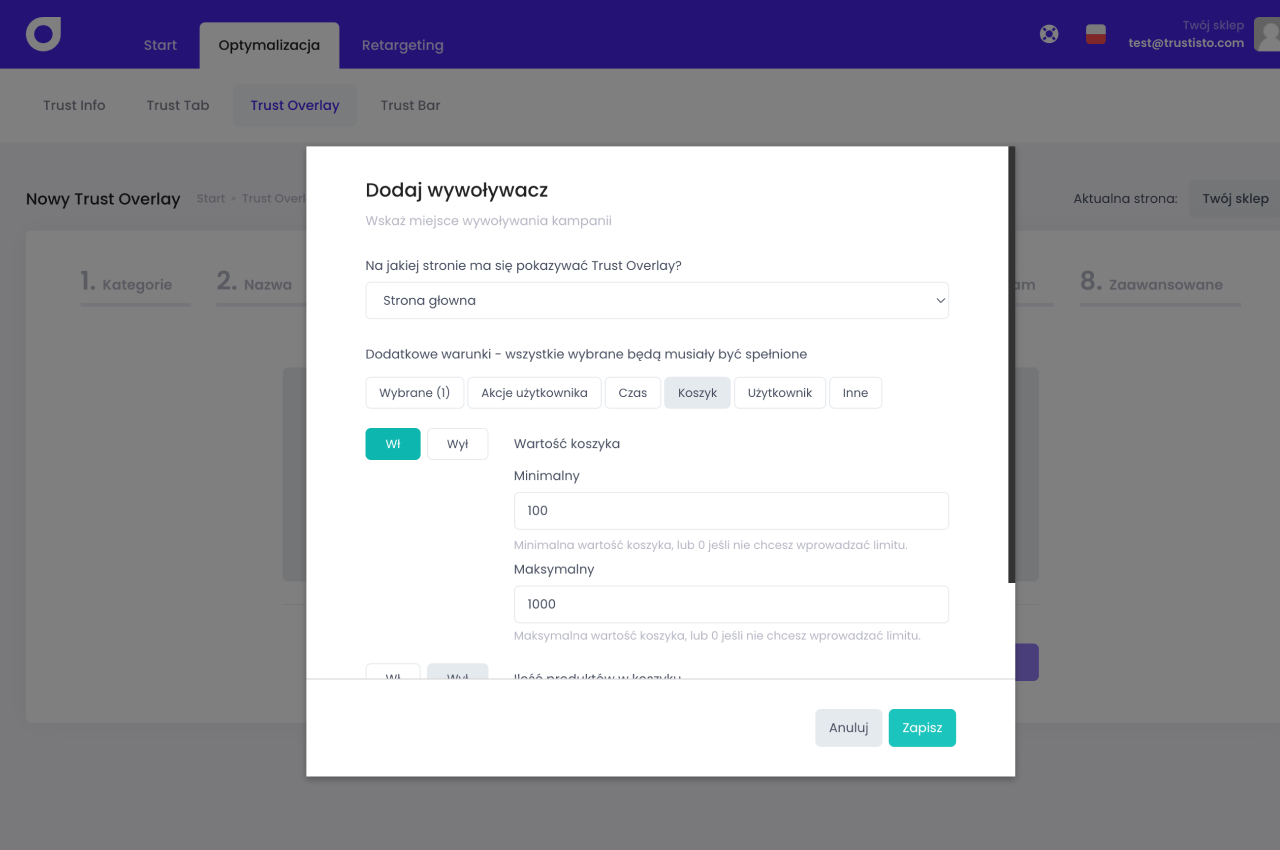Open the help lifebuoy icon
This screenshot has height=850, width=1280.
click(1049, 34)
